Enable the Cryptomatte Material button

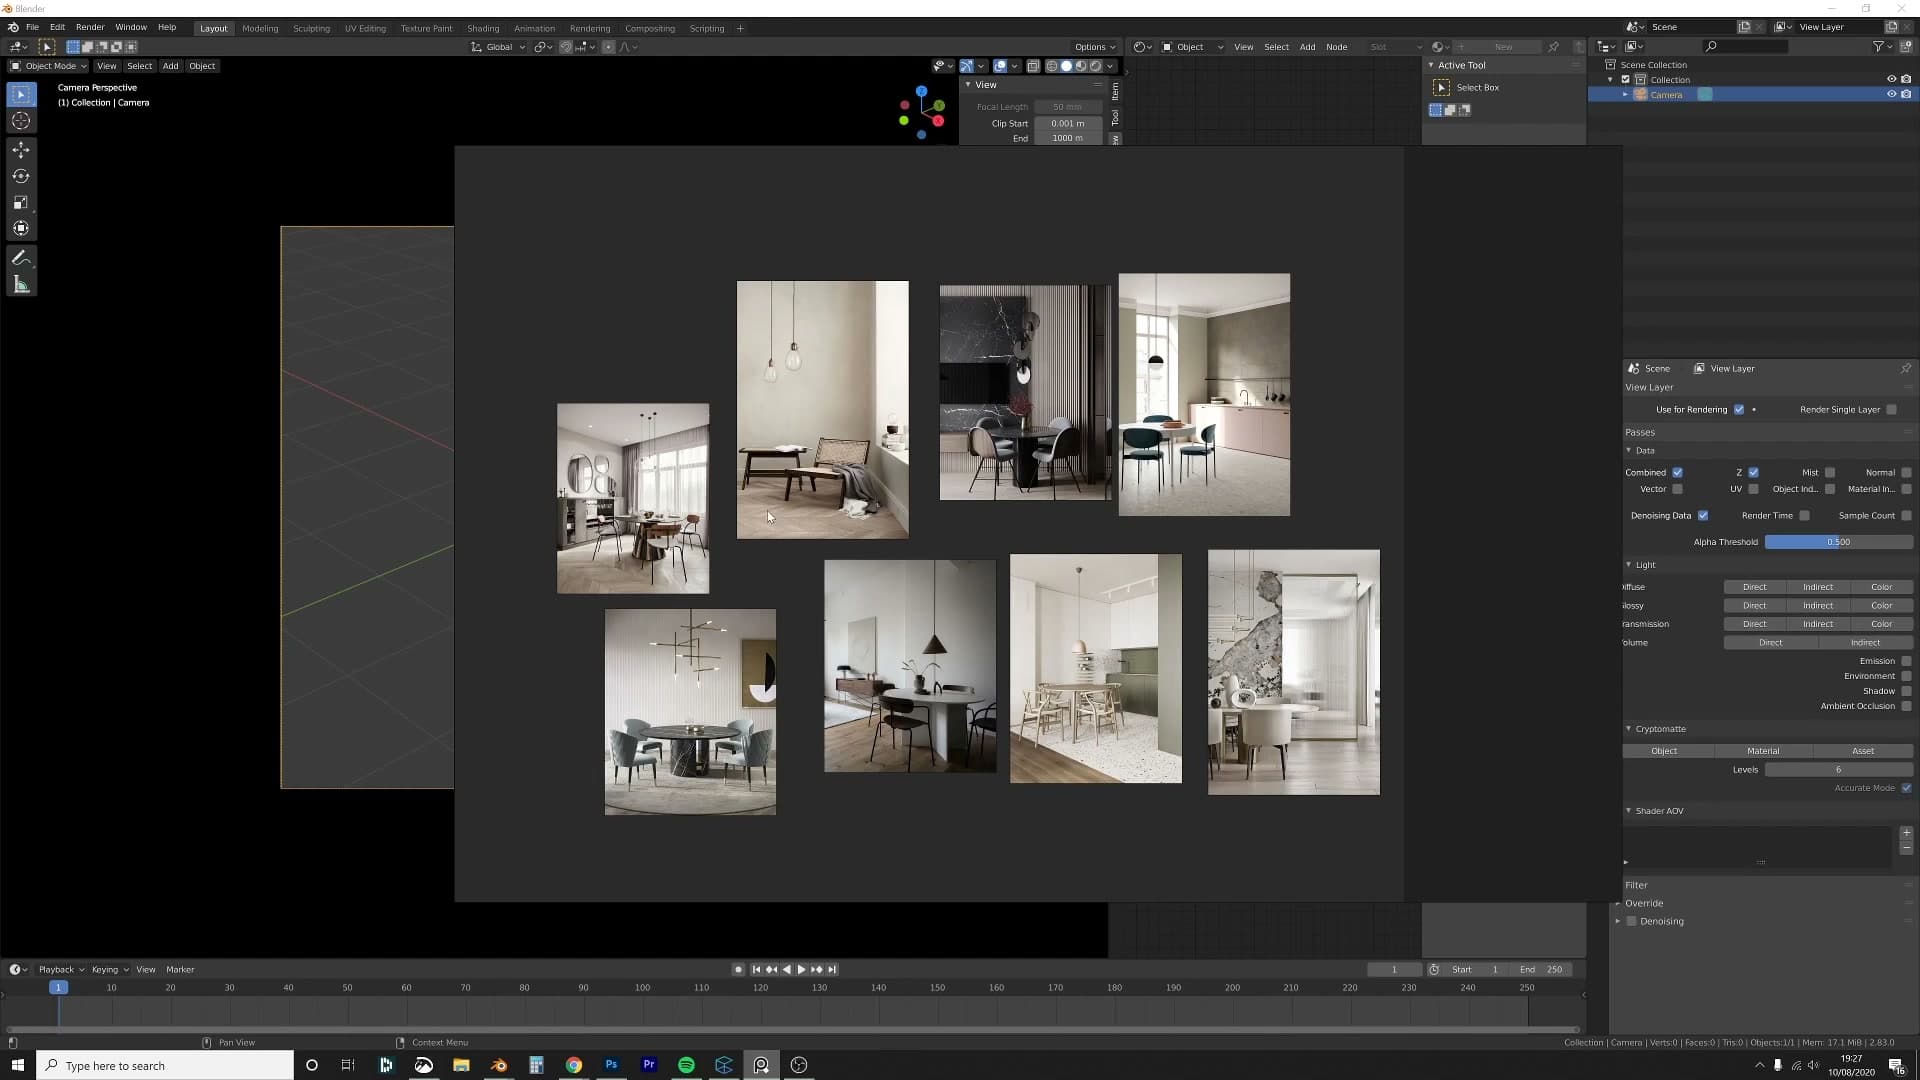[1763, 751]
